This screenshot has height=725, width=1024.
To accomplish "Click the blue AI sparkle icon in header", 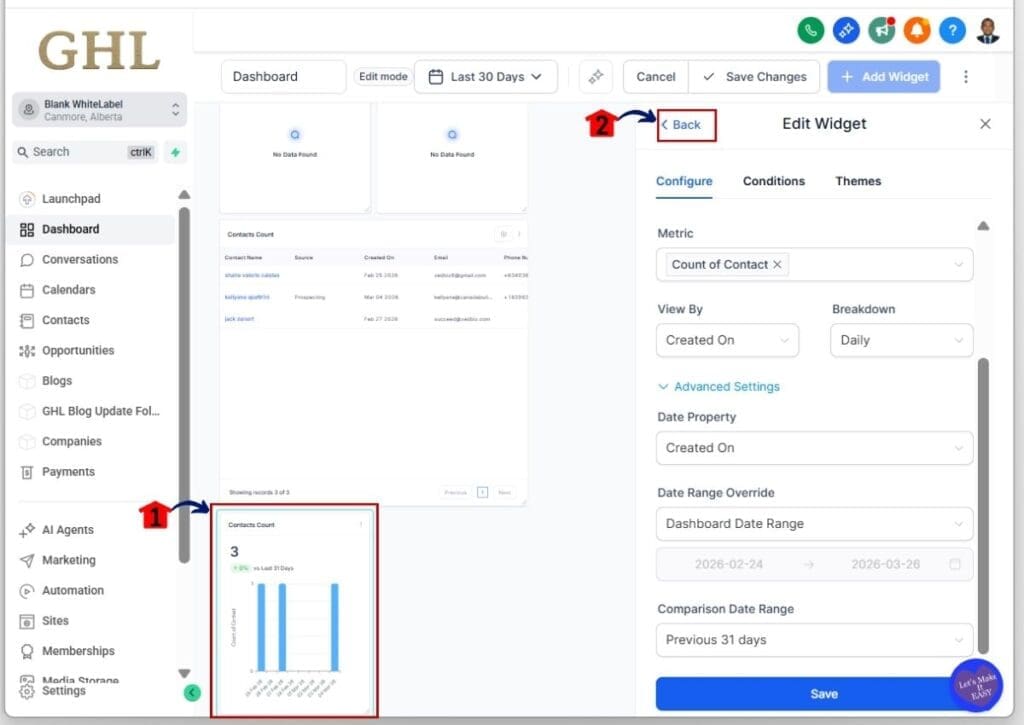I will tap(846, 30).
